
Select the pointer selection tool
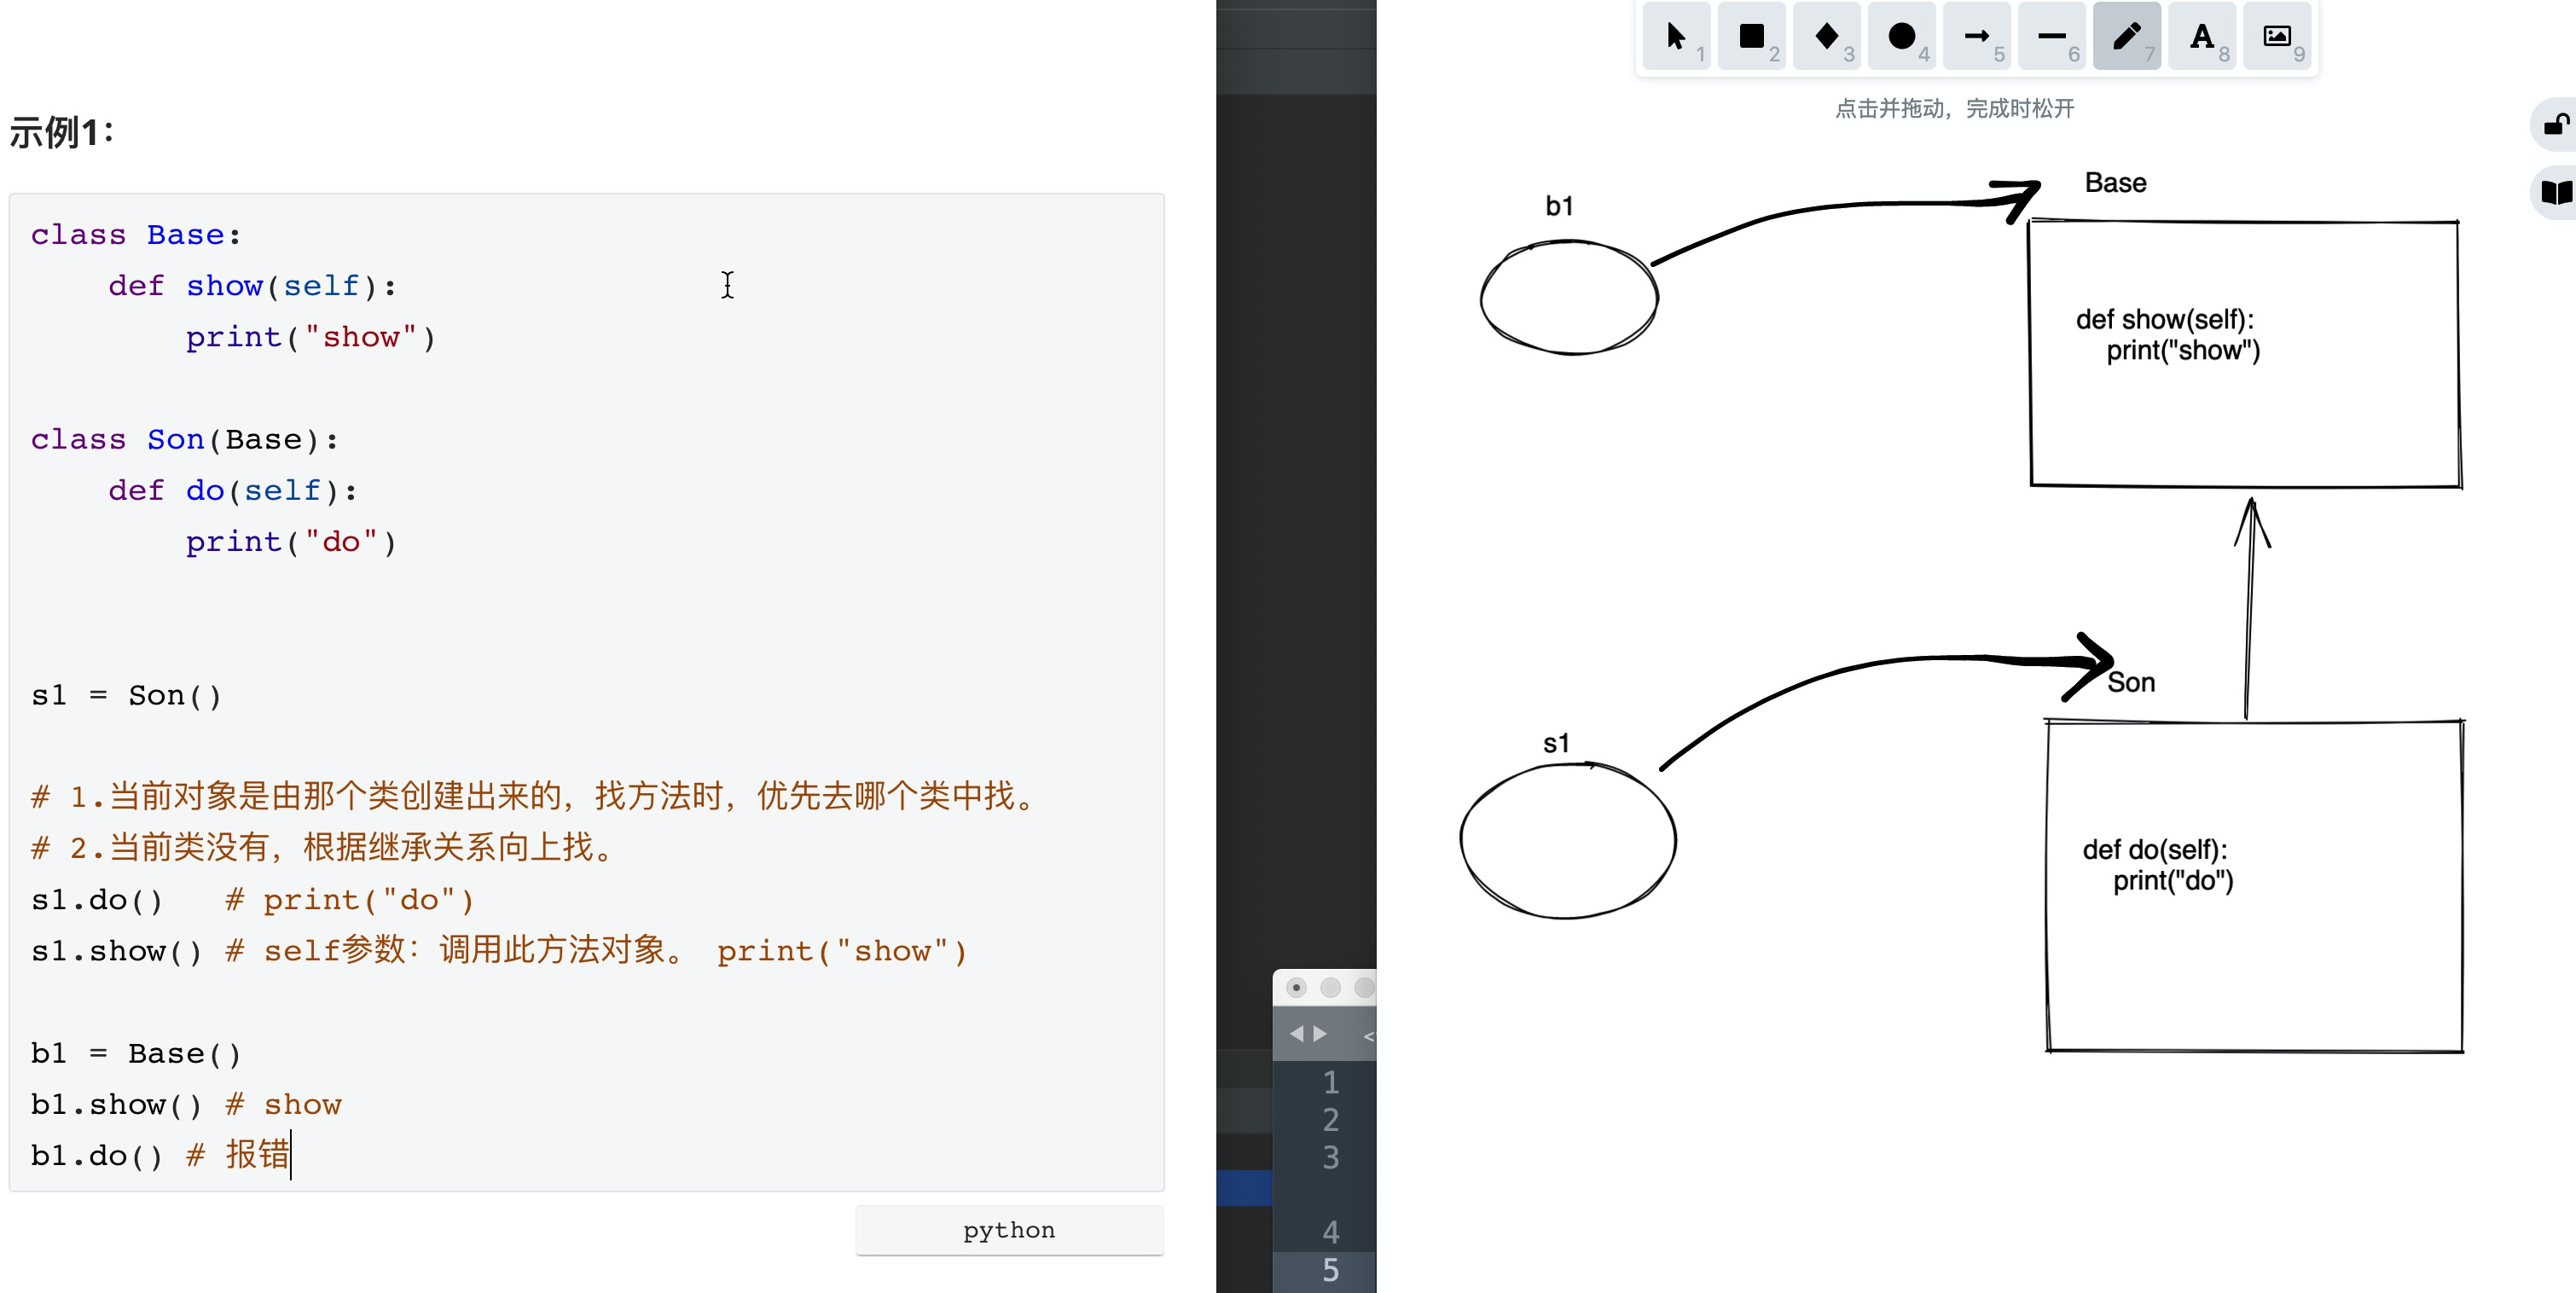coord(1675,37)
